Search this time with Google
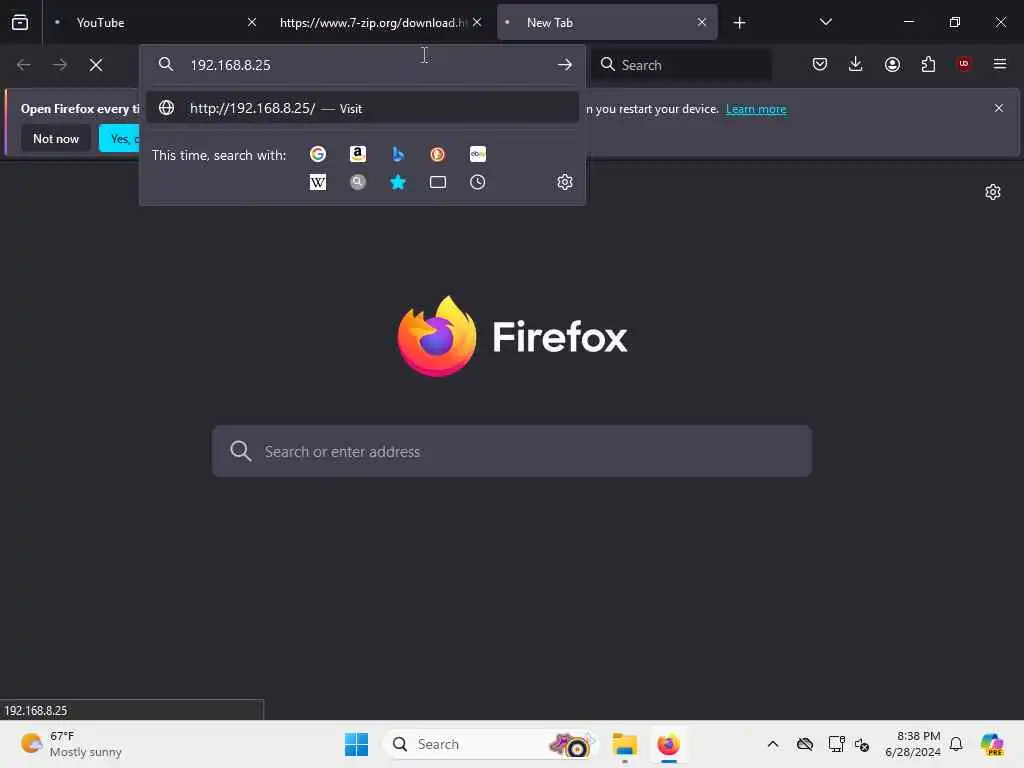Viewport: 1024px width, 768px height. click(x=318, y=154)
